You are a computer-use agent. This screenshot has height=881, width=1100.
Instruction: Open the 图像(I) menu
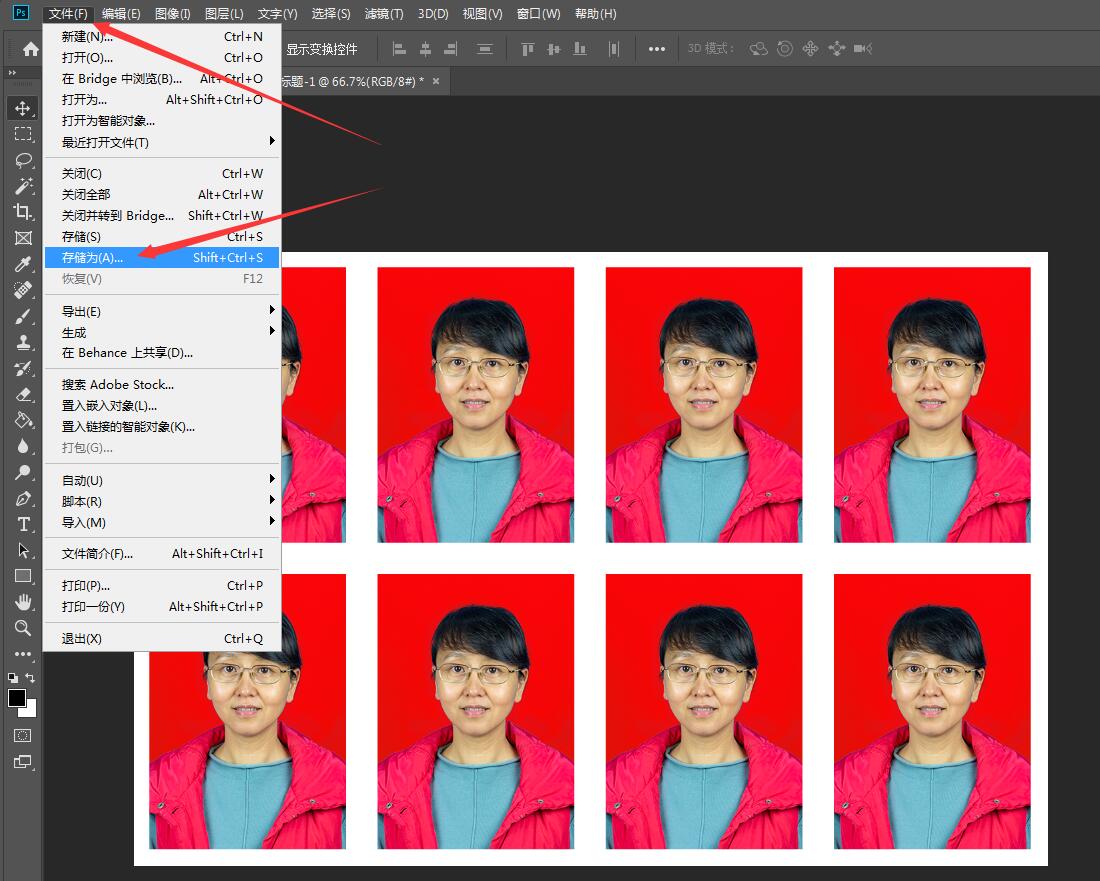pos(172,14)
